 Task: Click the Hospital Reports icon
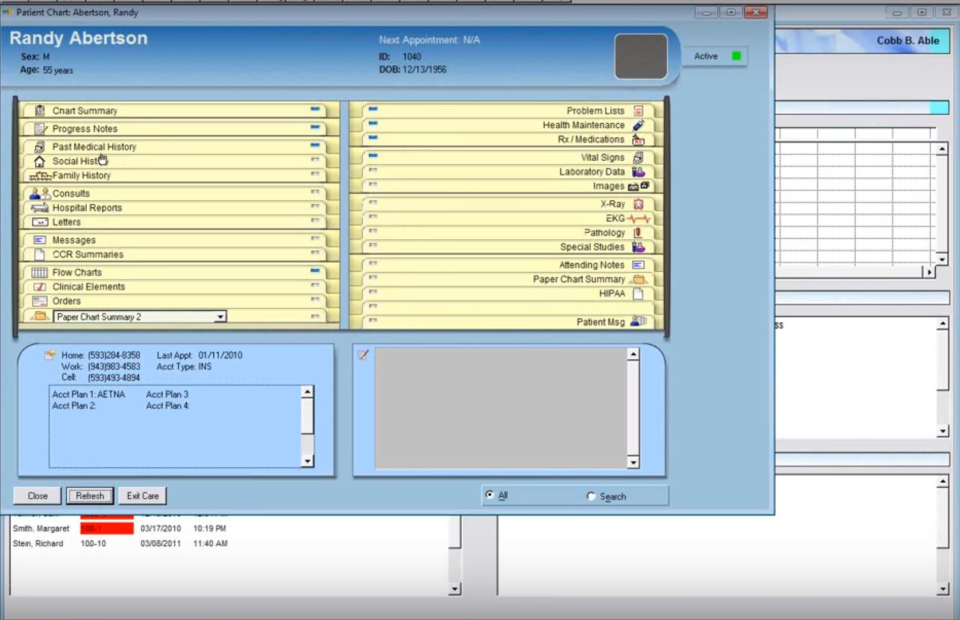tap(40, 208)
